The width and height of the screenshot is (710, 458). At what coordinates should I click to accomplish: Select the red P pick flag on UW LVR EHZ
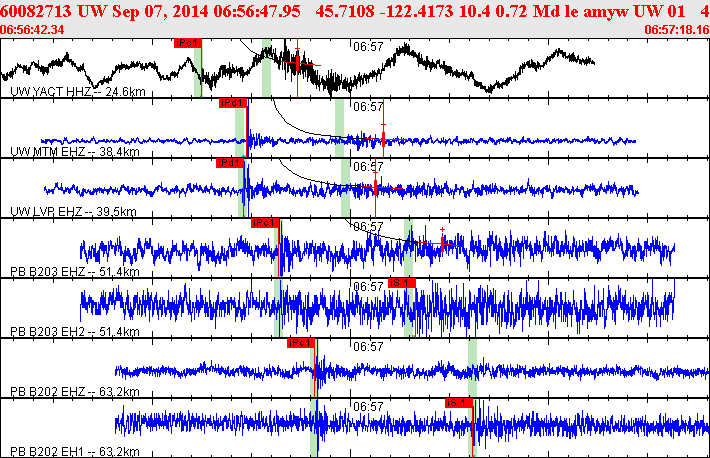tap(229, 162)
